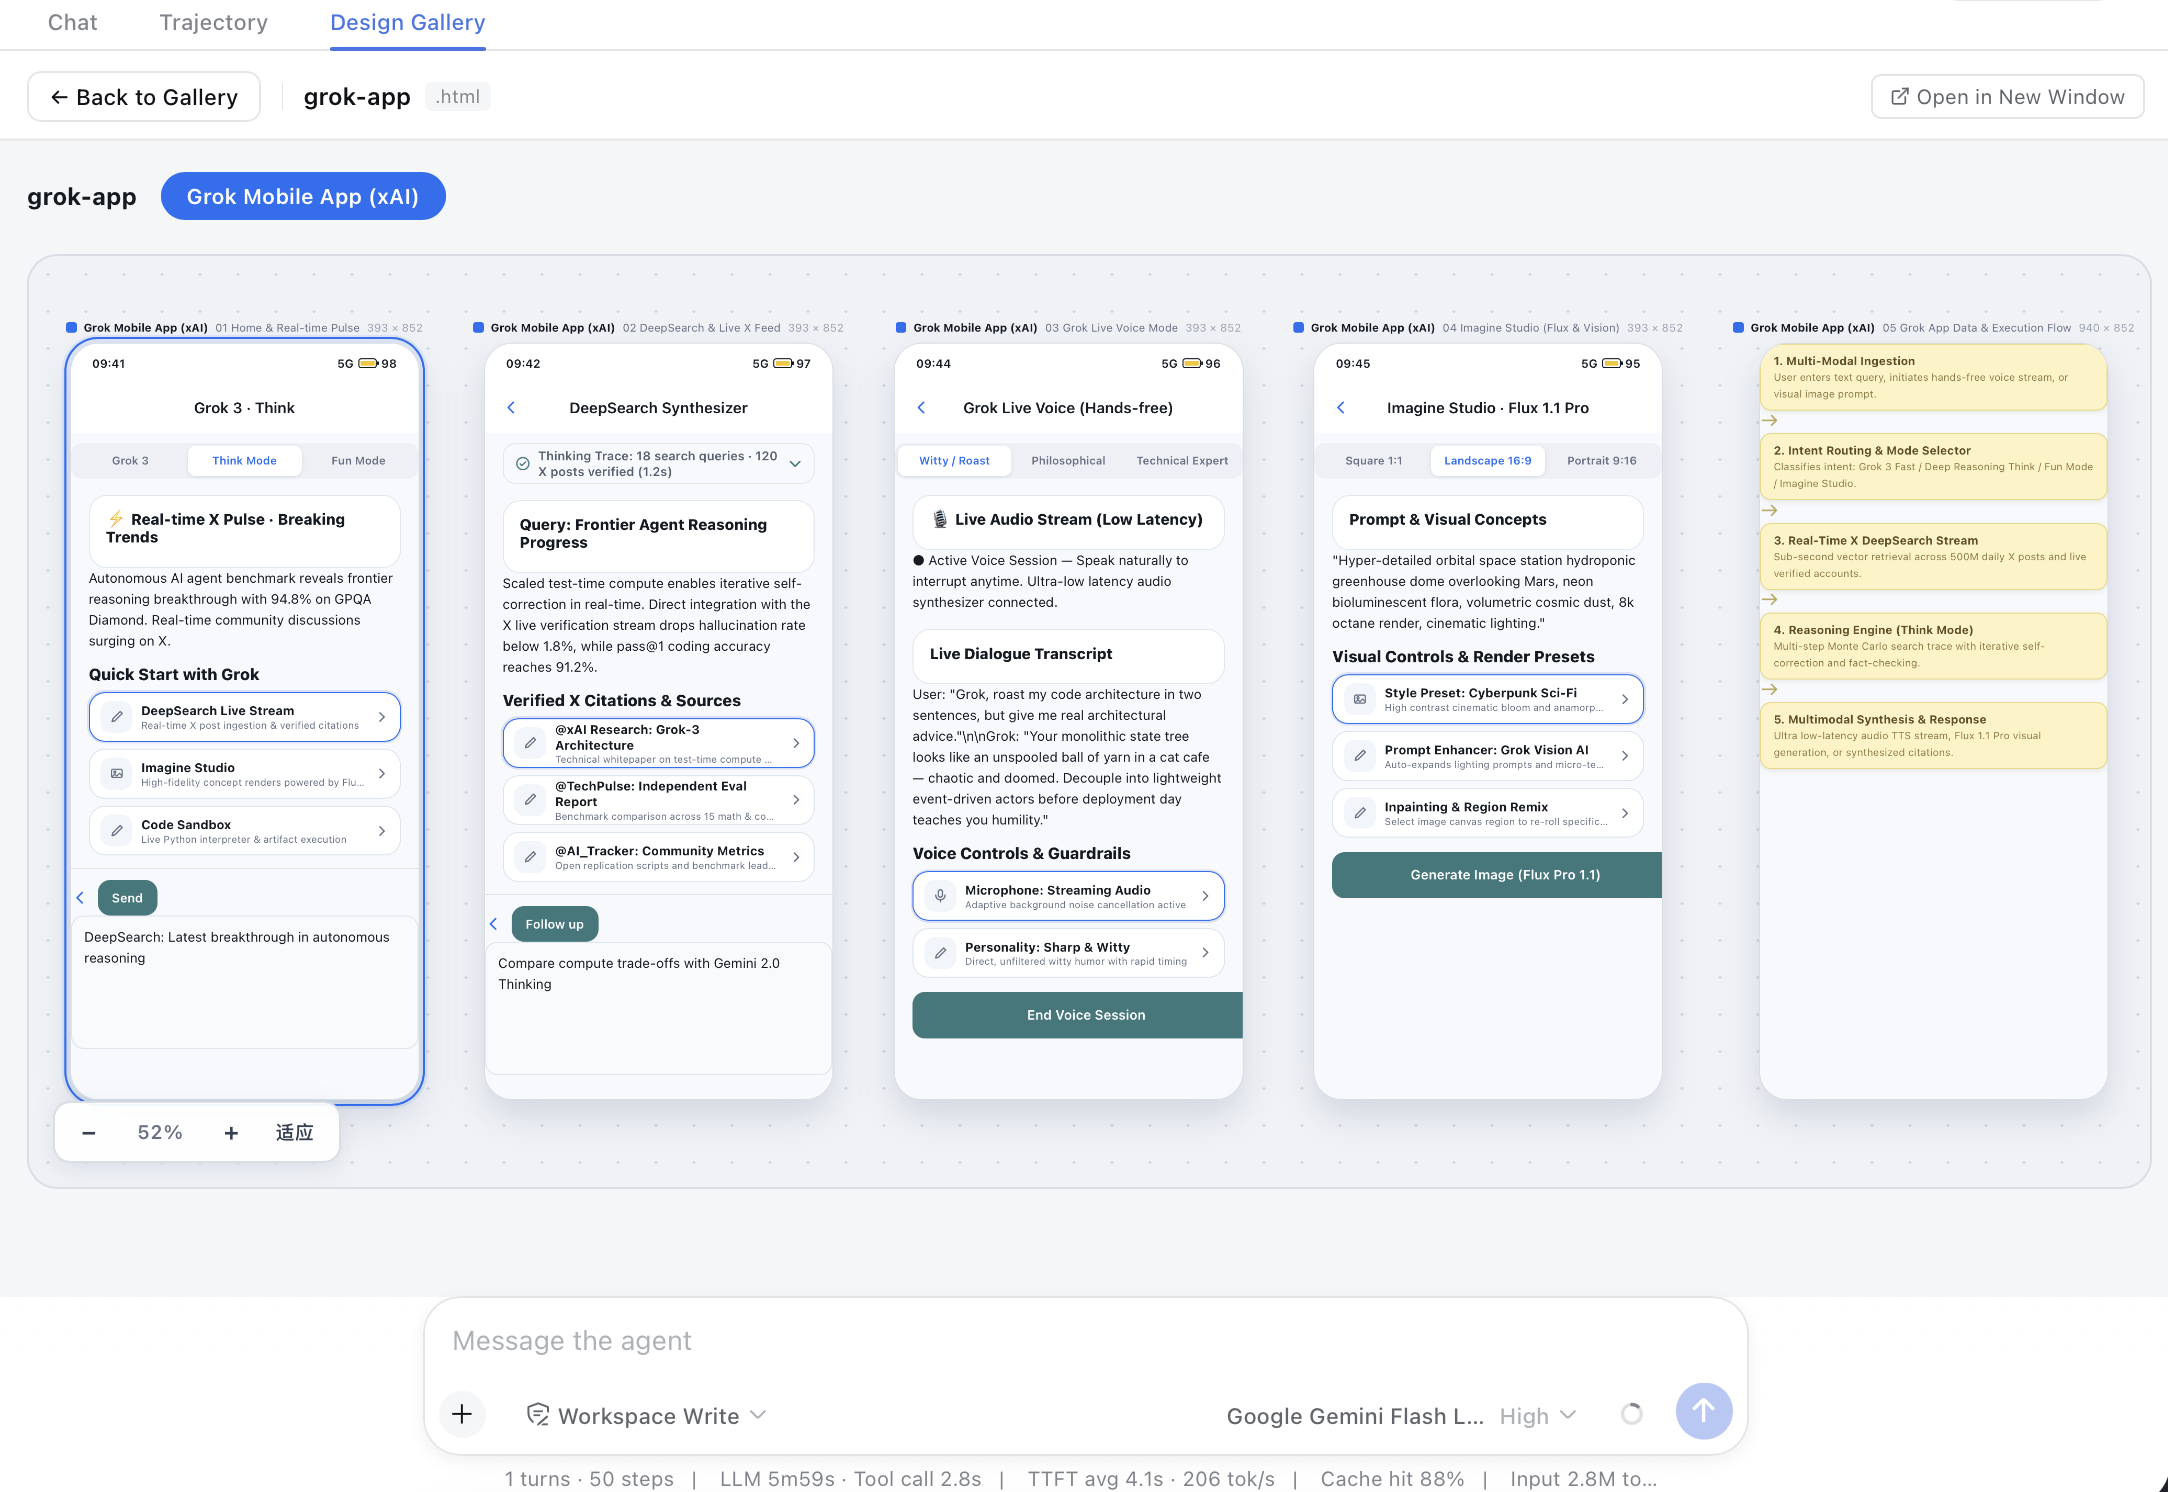The height and width of the screenshot is (1492, 2168).
Task: Click Generate Image (Flux Pro 1.1) button
Action: [1496, 875]
